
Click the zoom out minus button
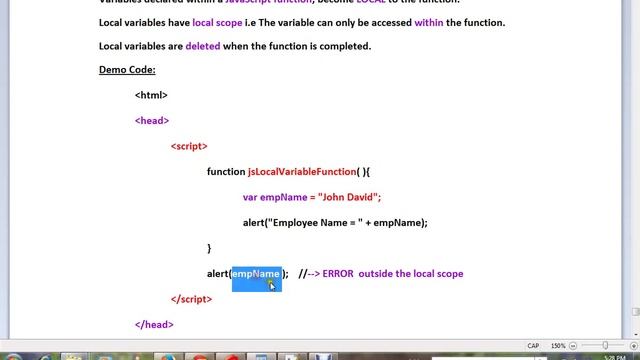coord(573,346)
